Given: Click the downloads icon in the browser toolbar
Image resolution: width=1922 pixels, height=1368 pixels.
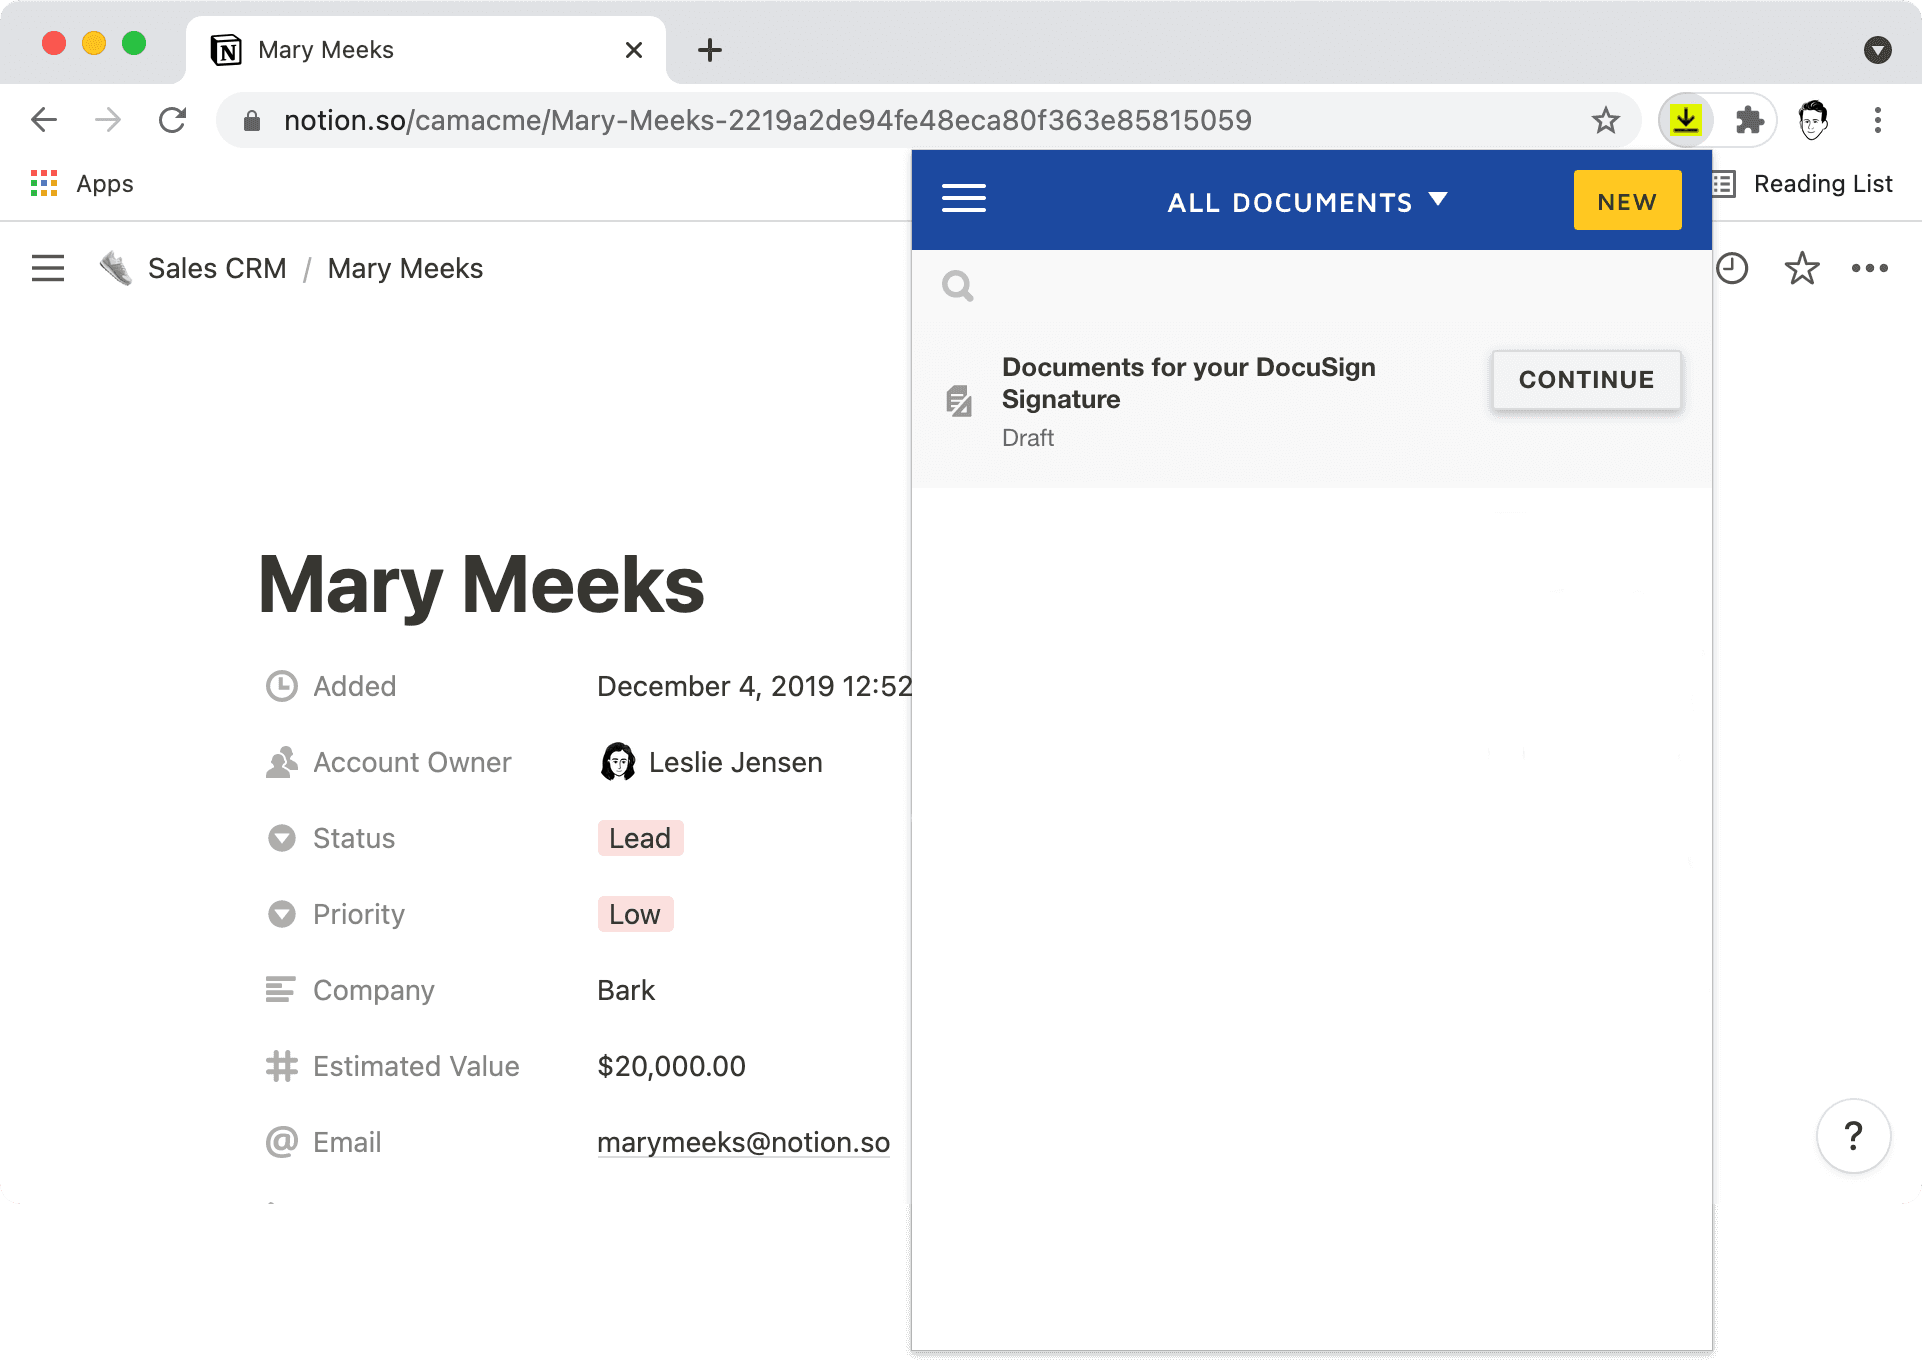Looking at the screenshot, I should 1688,119.
